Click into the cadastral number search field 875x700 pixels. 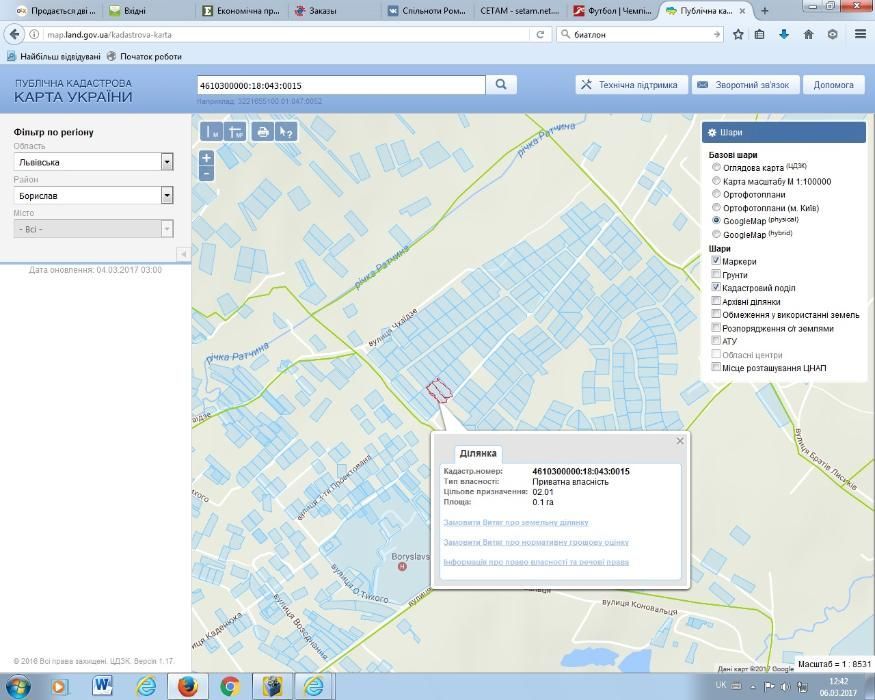coord(341,85)
